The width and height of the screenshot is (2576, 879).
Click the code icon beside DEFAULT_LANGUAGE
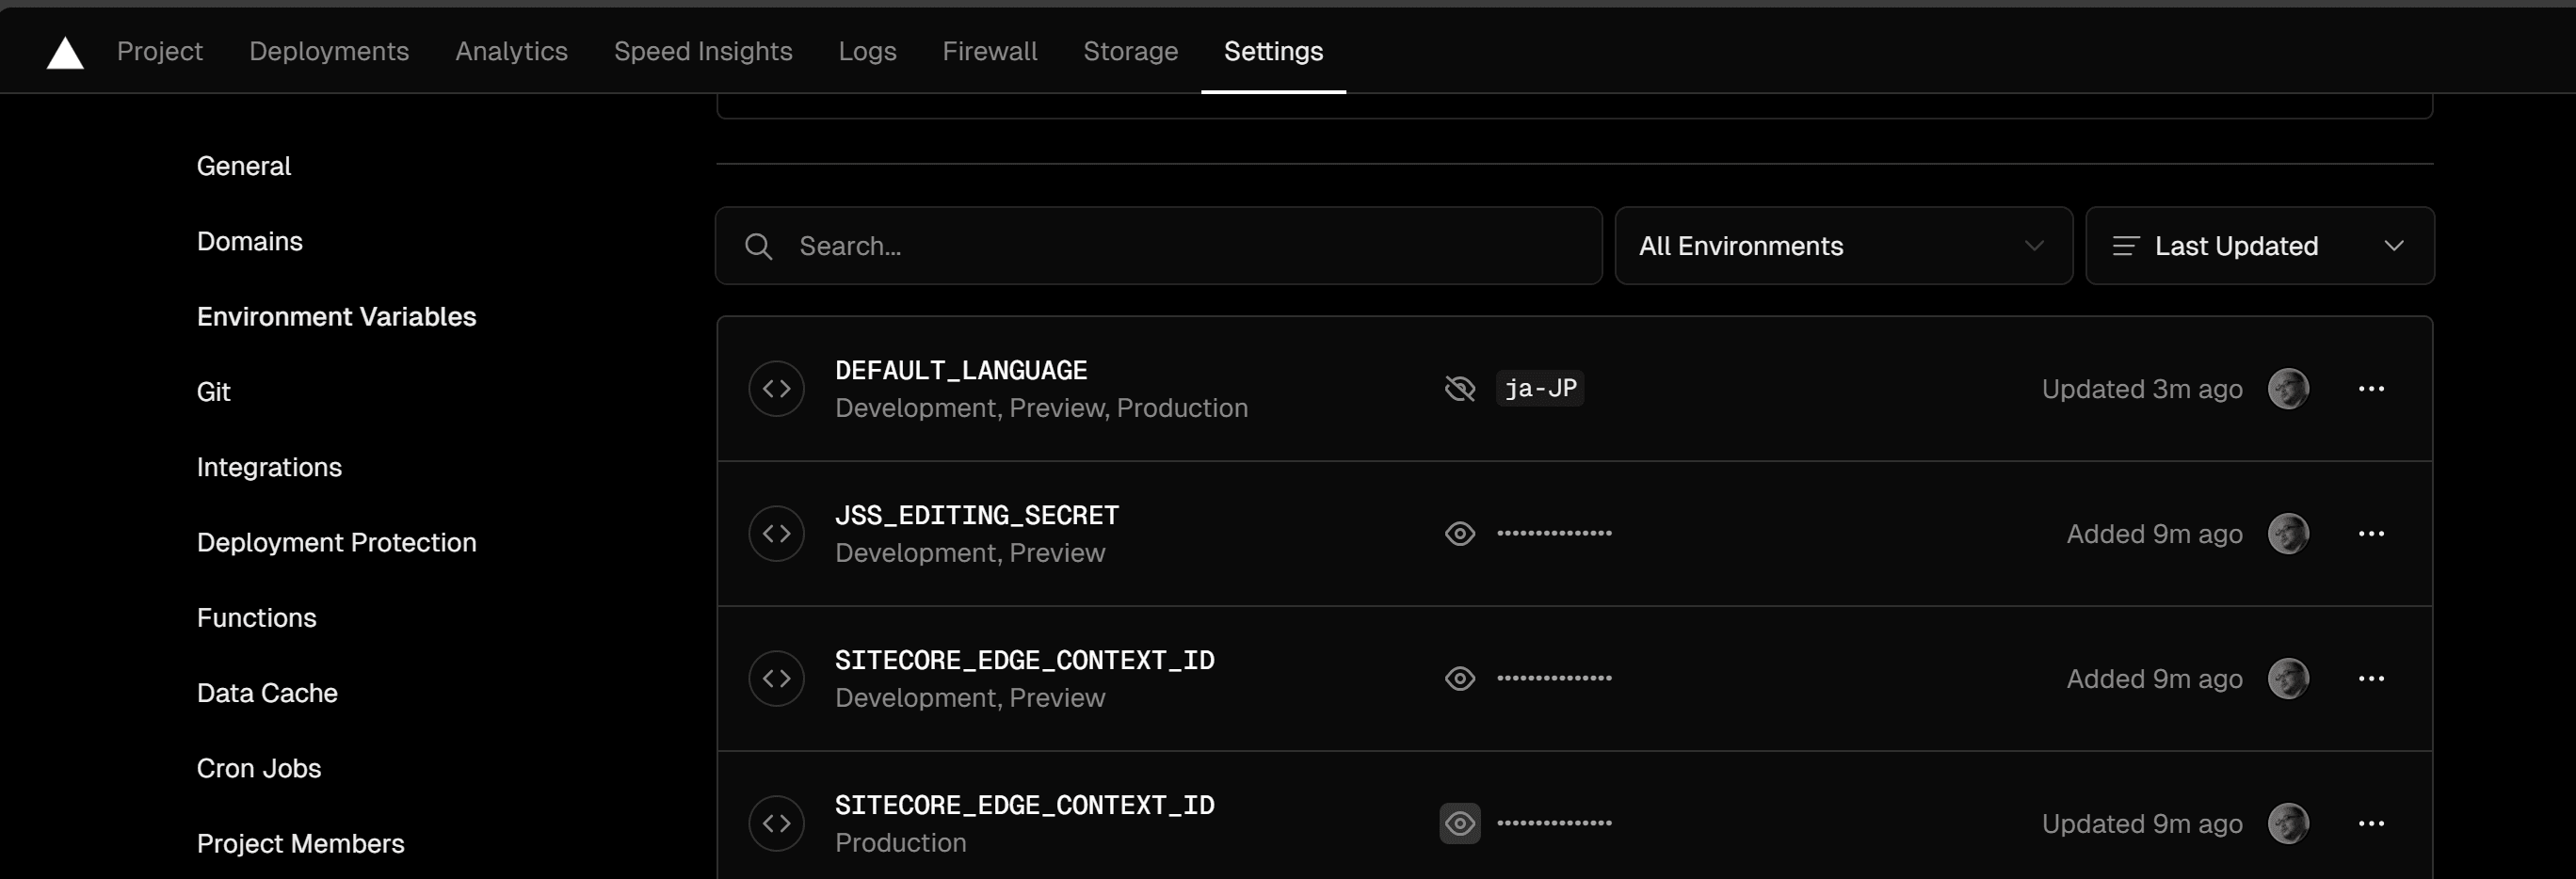[776, 389]
